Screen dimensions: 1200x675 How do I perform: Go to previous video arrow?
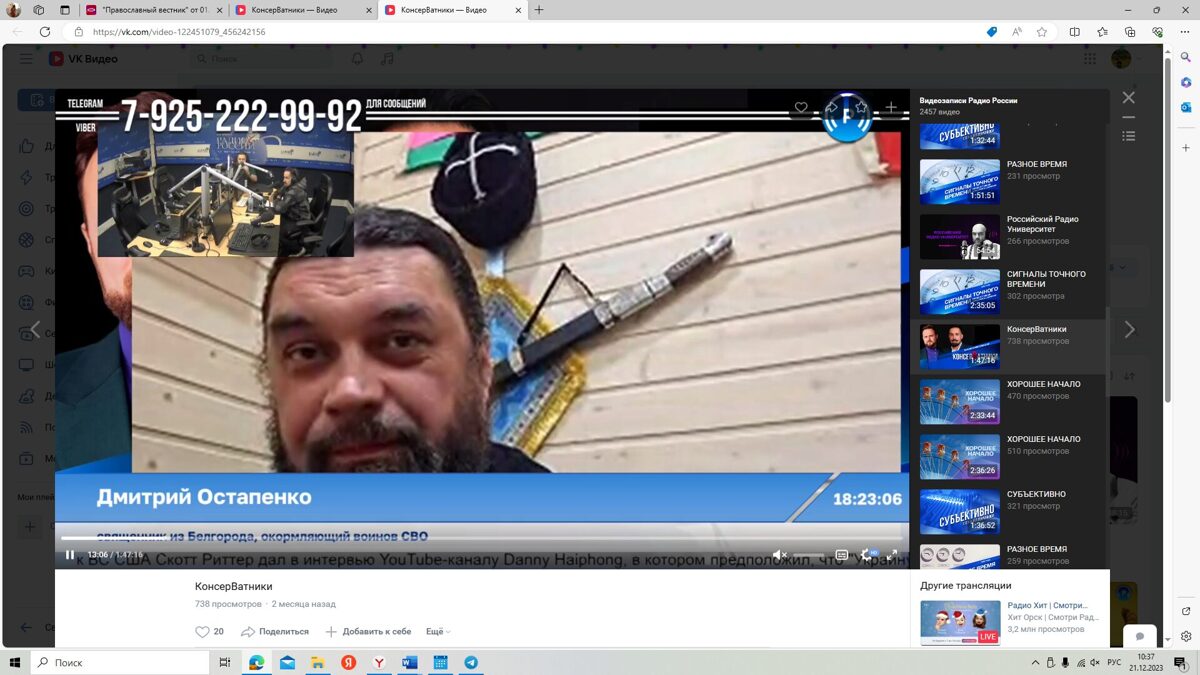click(x=35, y=329)
